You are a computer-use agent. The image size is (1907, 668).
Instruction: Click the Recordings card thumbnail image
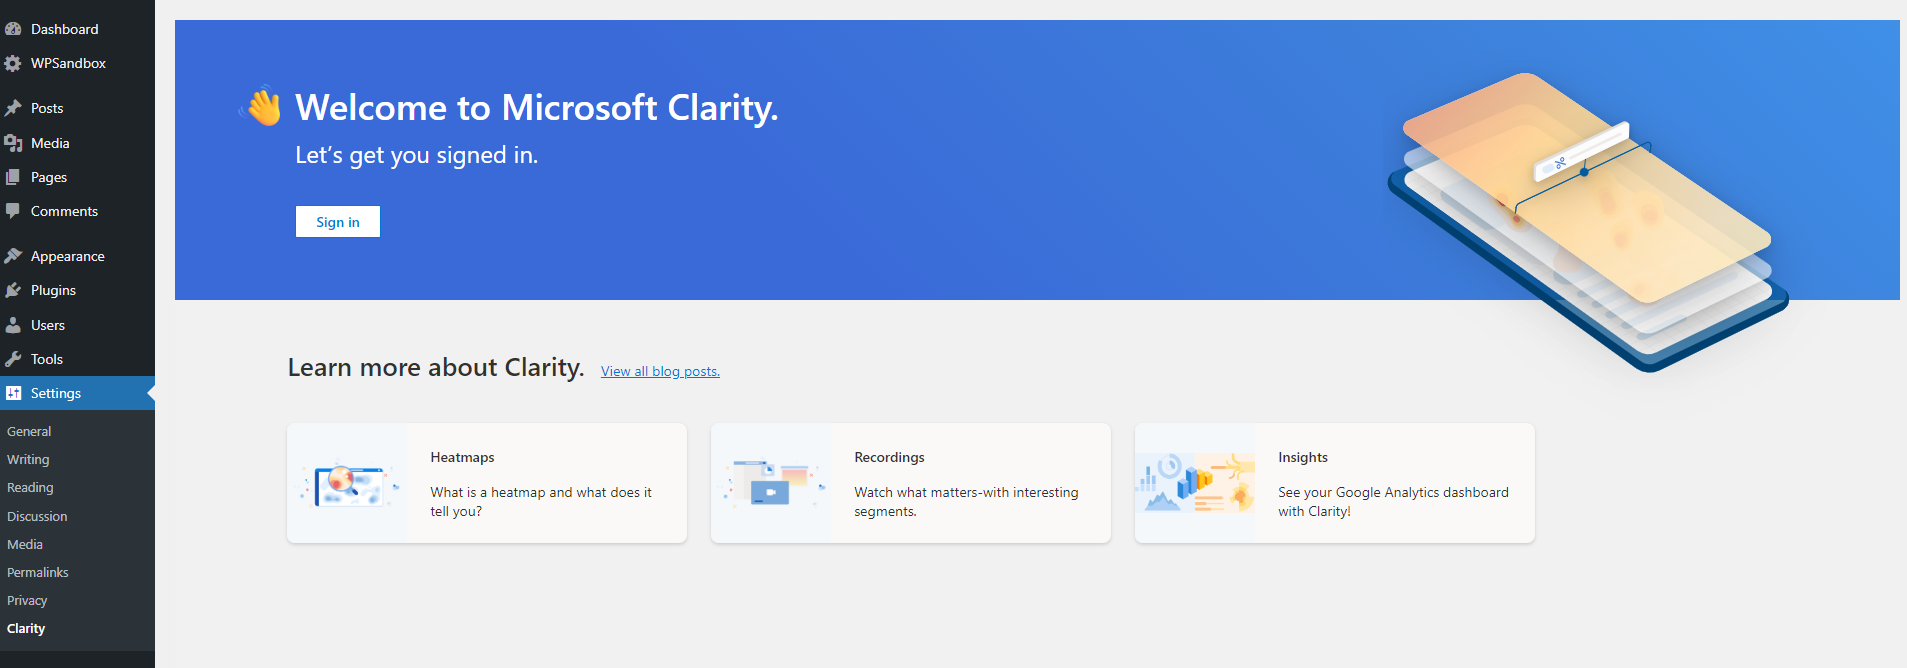[x=771, y=483]
